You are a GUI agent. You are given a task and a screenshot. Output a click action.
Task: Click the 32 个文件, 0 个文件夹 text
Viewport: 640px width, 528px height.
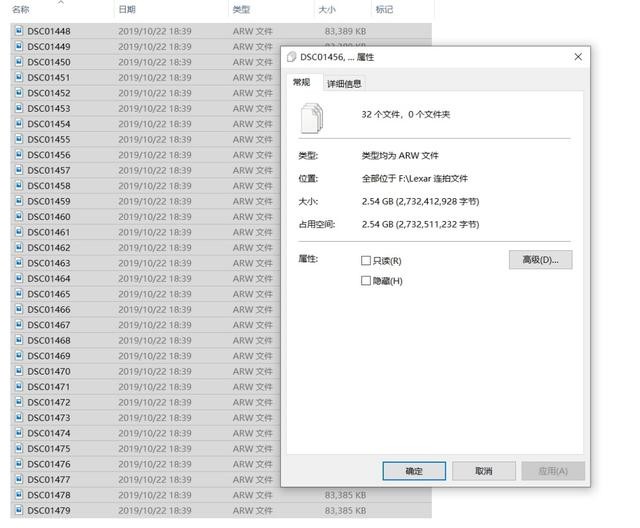[x=406, y=114]
